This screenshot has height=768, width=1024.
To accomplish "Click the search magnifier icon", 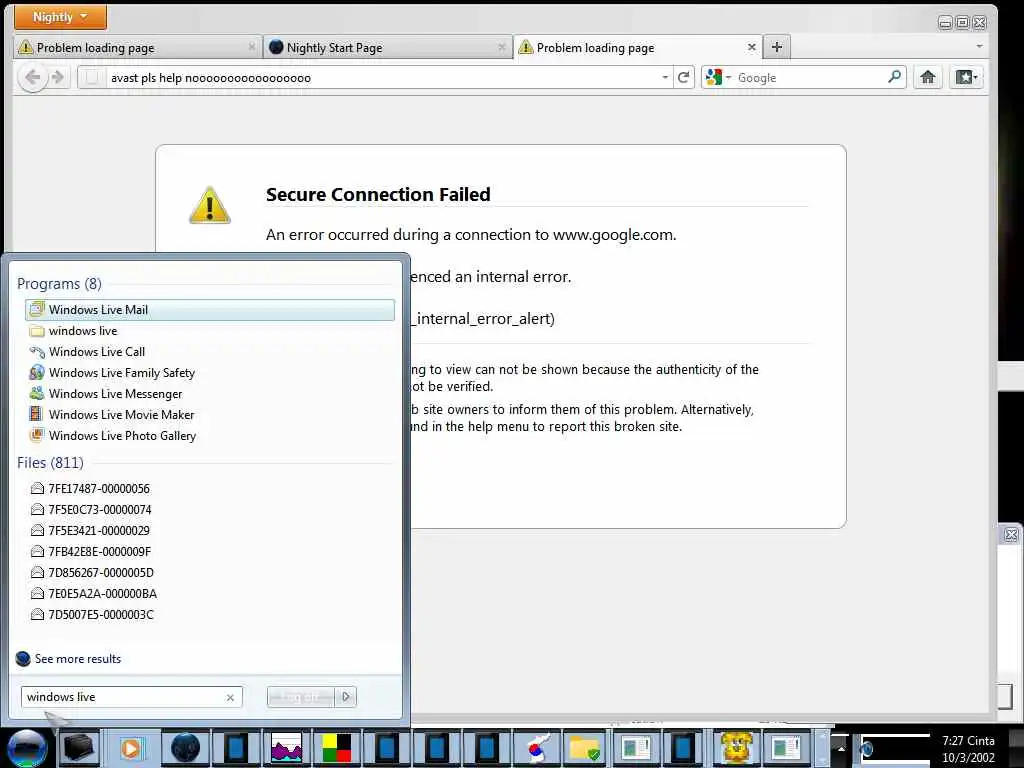I will coord(895,77).
